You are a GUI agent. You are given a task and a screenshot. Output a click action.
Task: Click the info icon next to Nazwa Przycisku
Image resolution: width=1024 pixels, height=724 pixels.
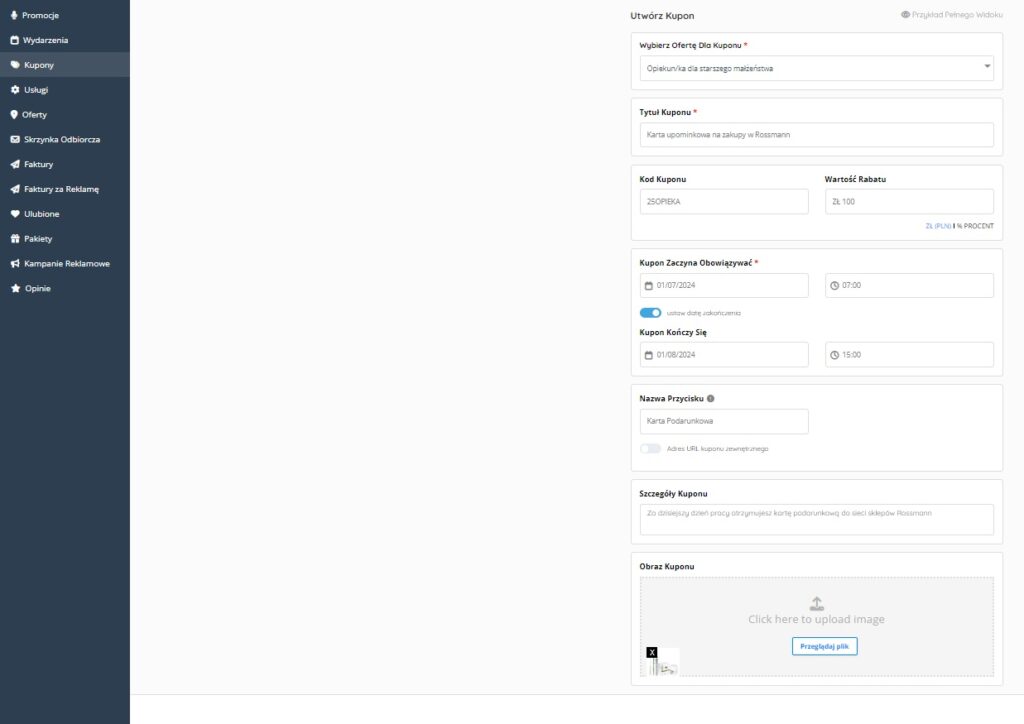[x=711, y=398]
